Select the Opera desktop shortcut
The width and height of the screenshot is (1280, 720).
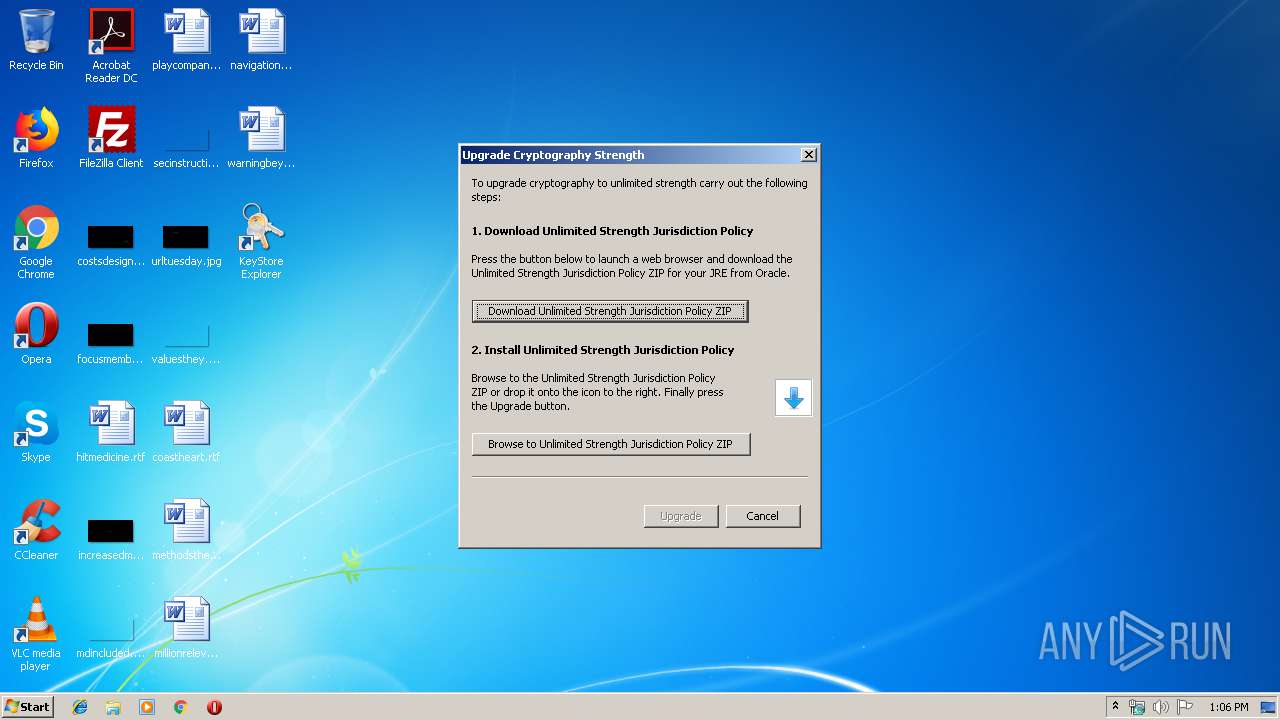click(x=36, y=335)
